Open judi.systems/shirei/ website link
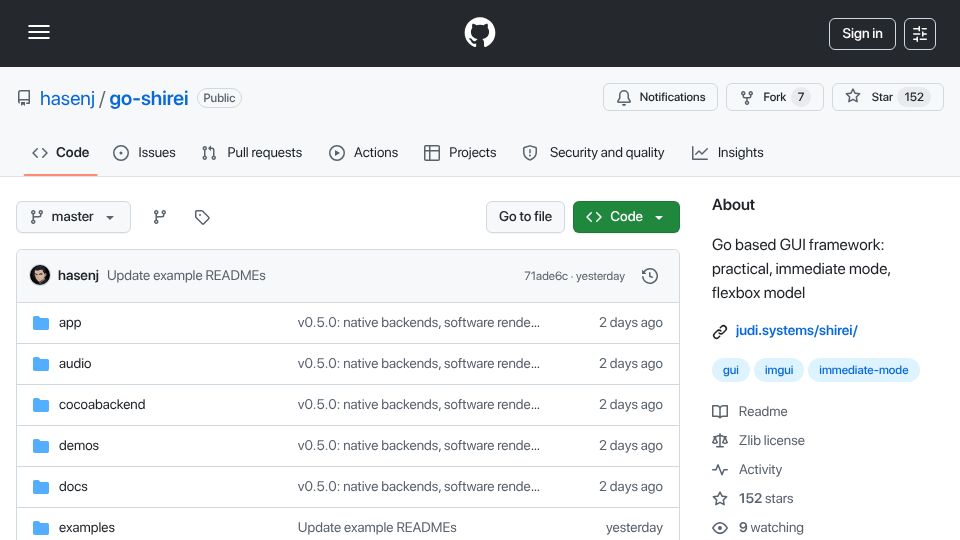This screenshot has width=960, height=540. coord(796,331)
